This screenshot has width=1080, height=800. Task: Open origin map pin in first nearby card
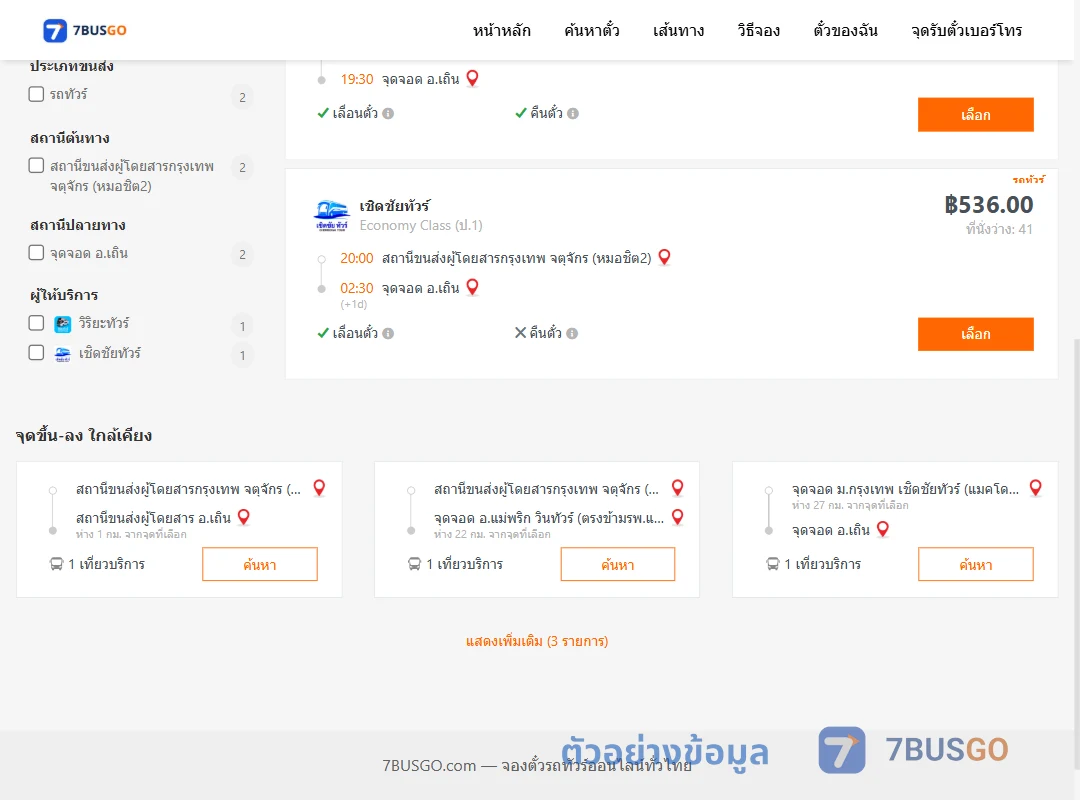(x=320, y=489)
